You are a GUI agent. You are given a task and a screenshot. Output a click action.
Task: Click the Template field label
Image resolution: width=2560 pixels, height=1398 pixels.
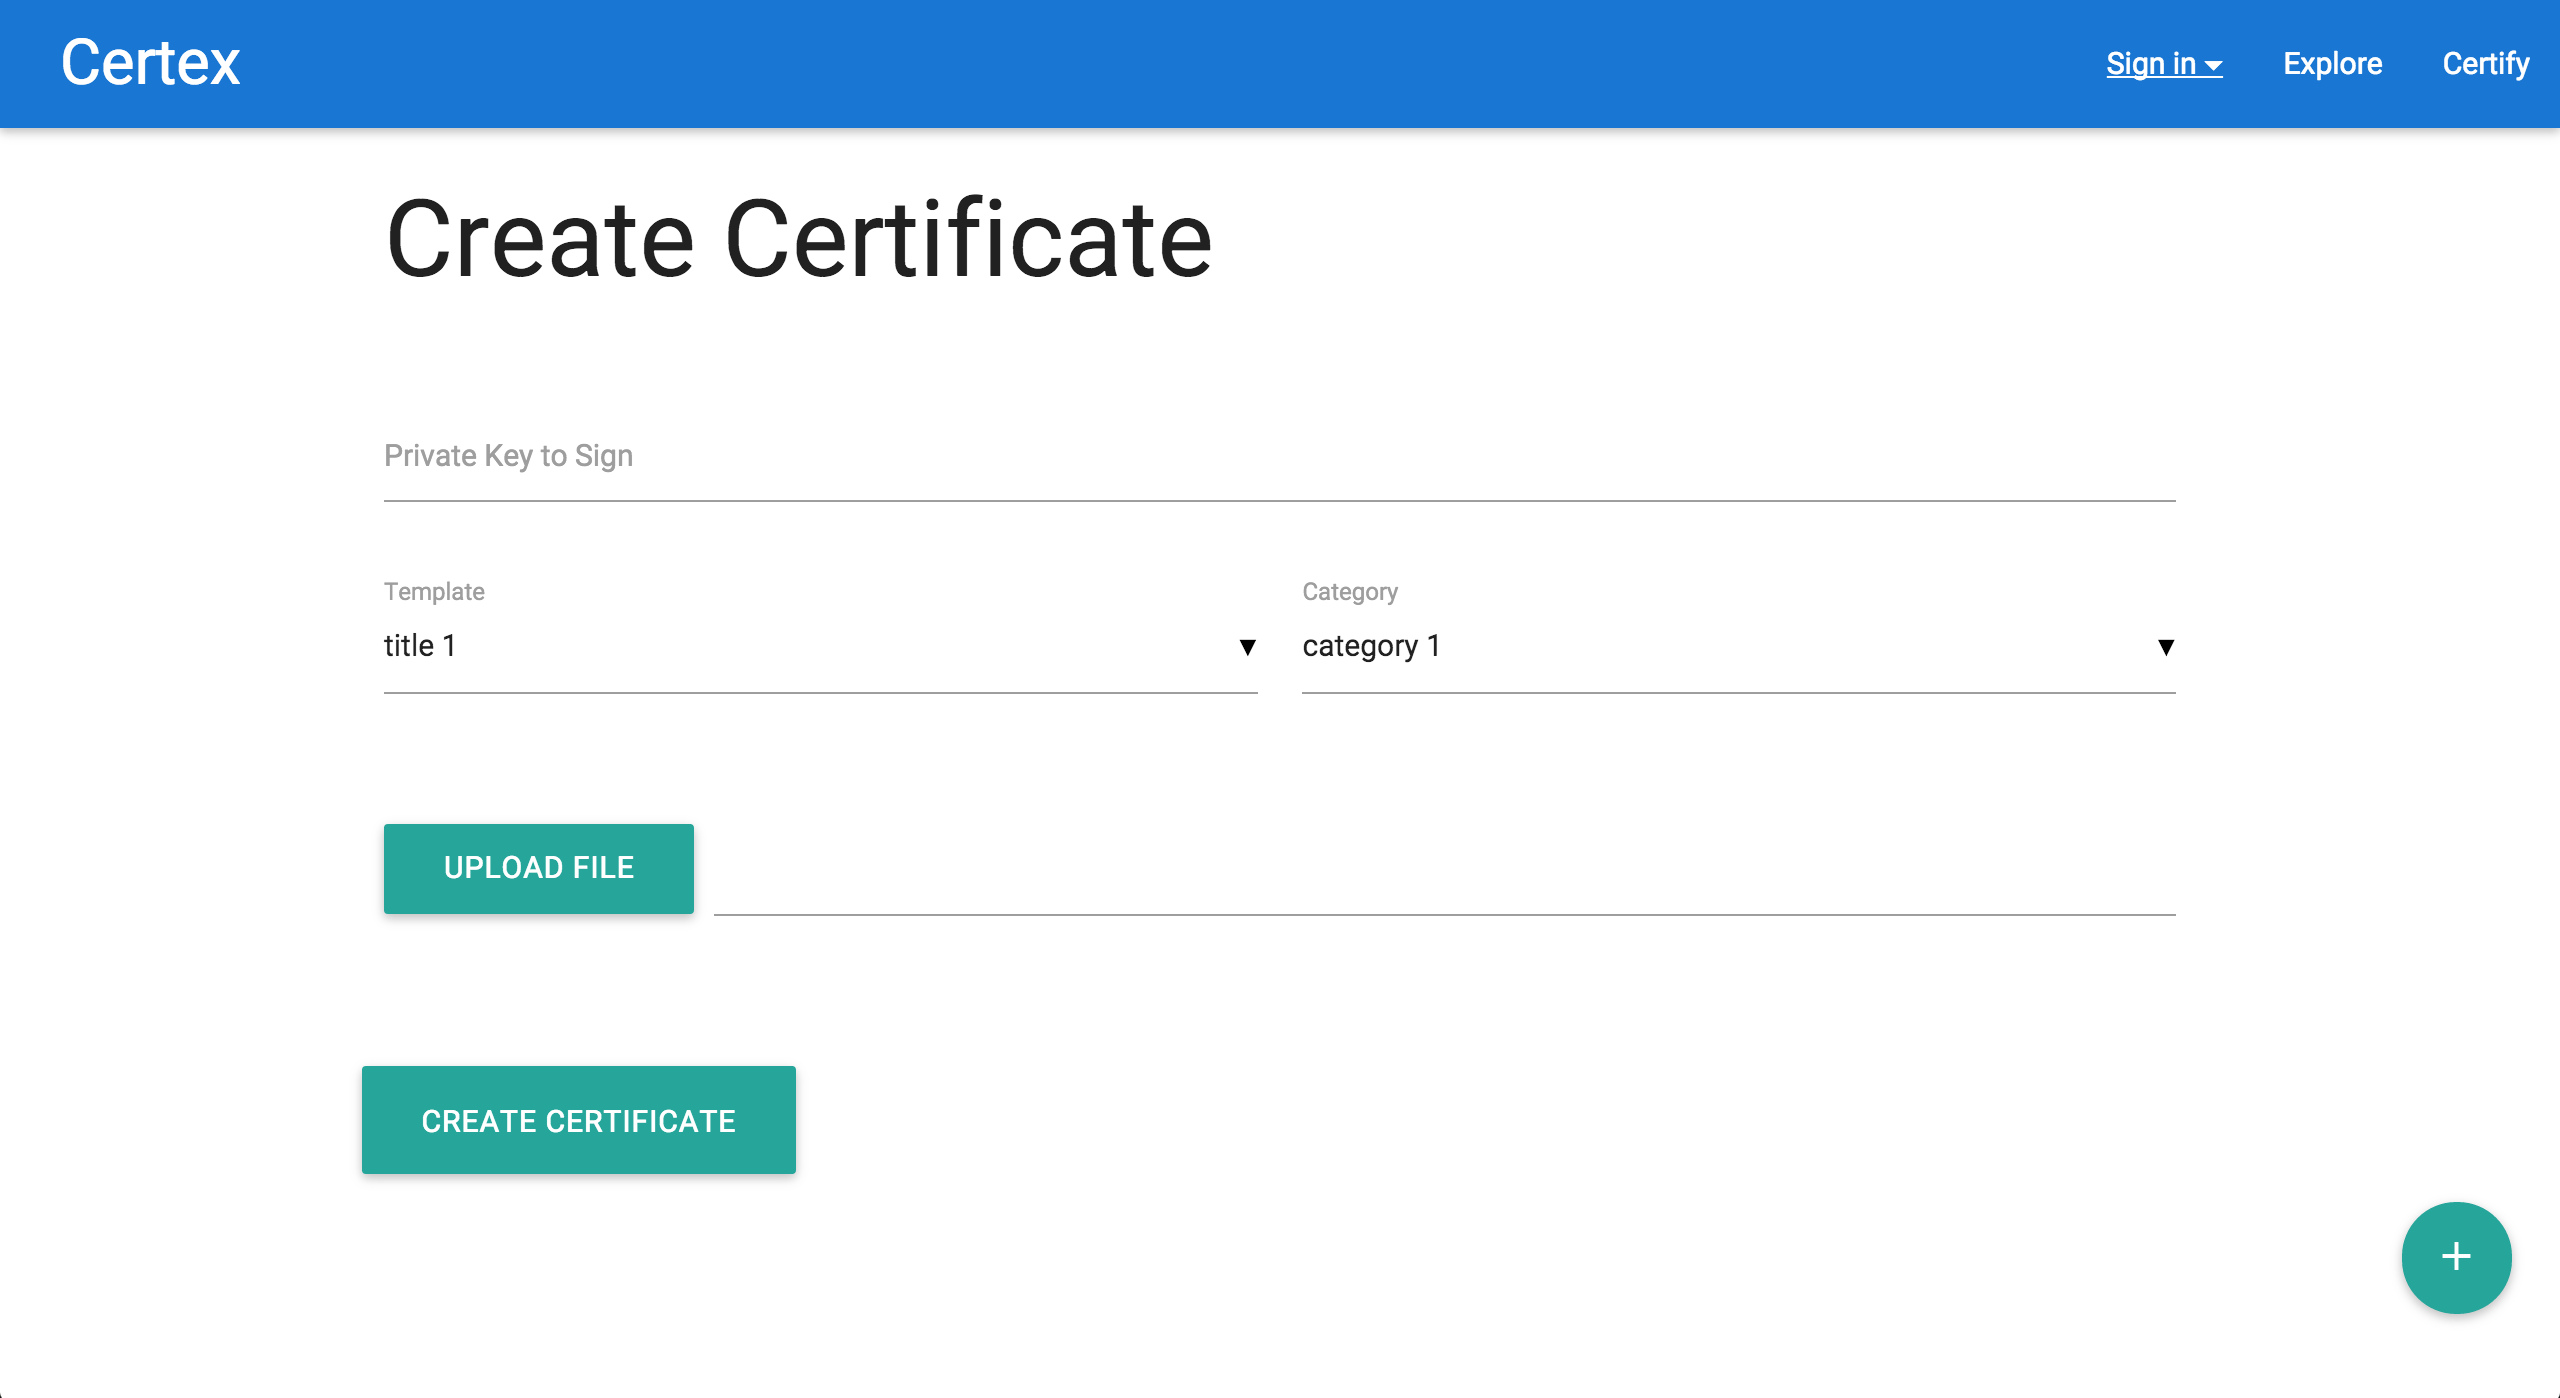tap(434, 592)
